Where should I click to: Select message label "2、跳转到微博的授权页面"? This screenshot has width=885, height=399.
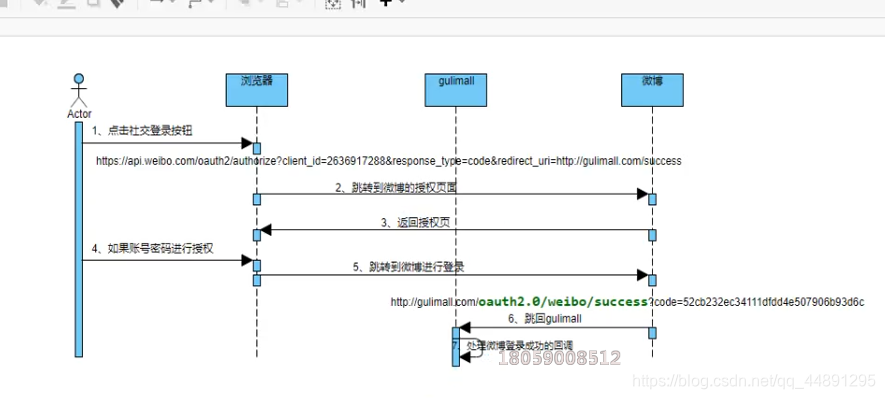click(x=396, y=188)
